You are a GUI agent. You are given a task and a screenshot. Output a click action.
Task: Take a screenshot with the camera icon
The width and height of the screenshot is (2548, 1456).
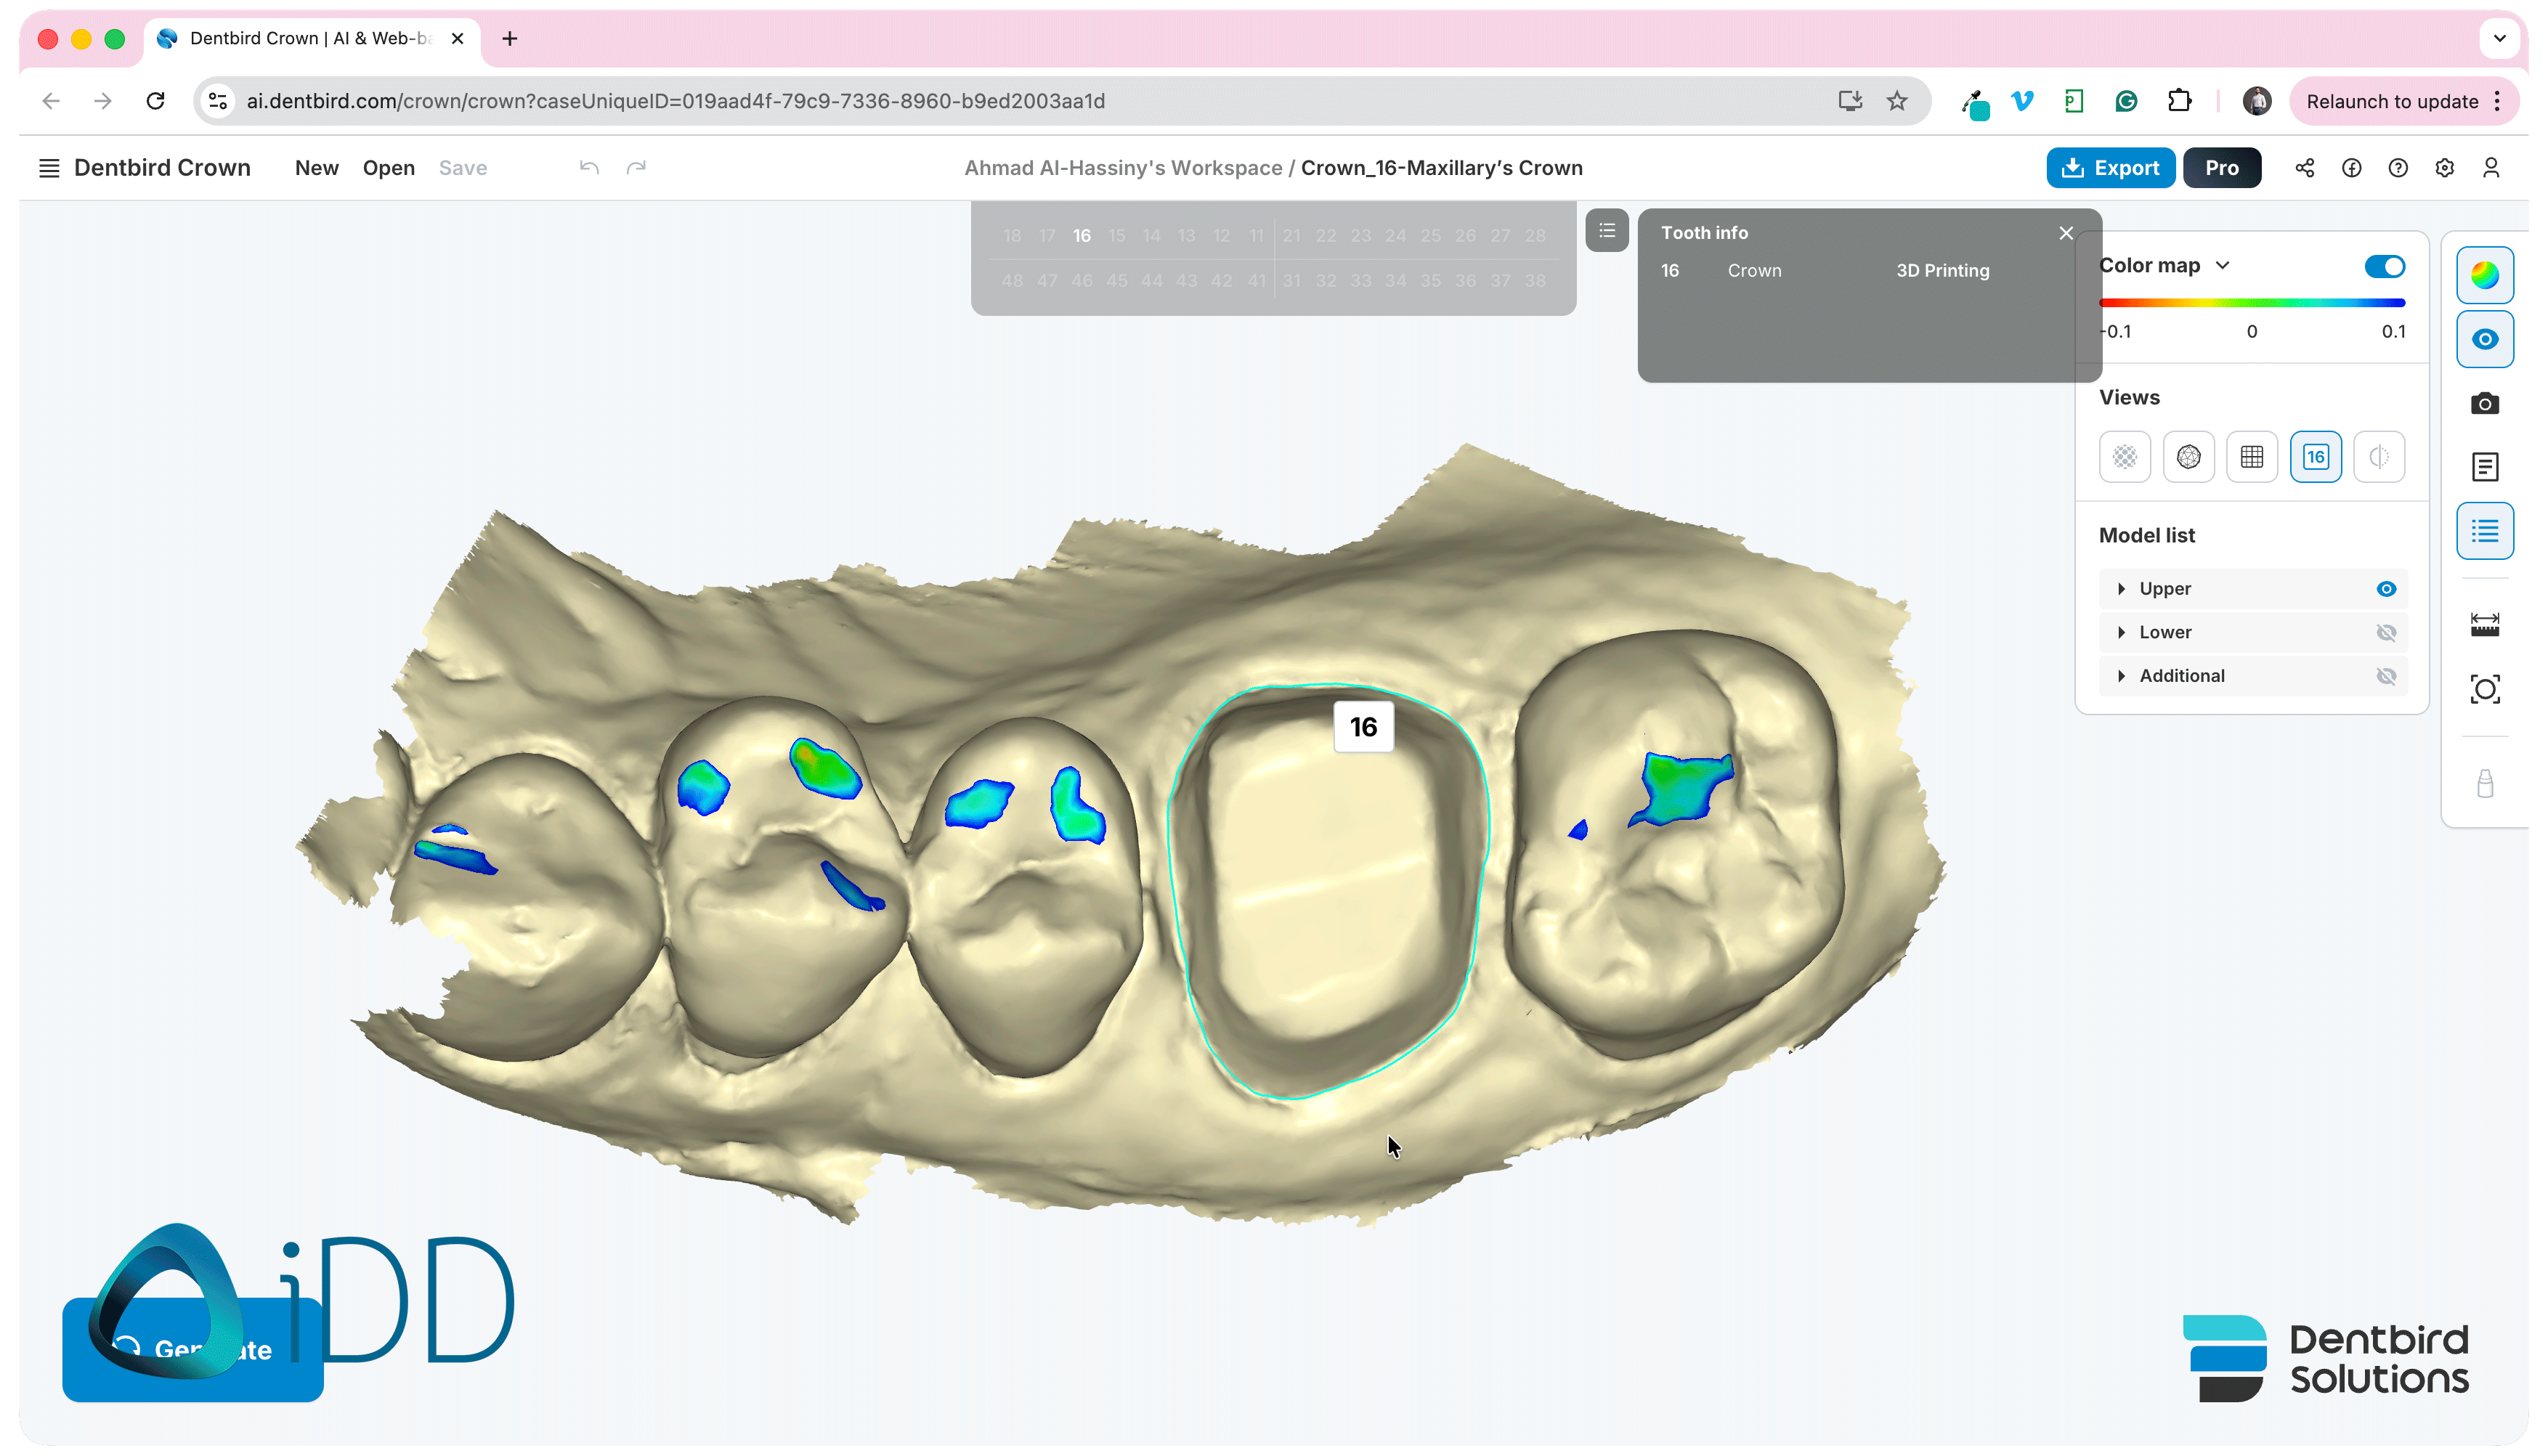pos(2484,404)
